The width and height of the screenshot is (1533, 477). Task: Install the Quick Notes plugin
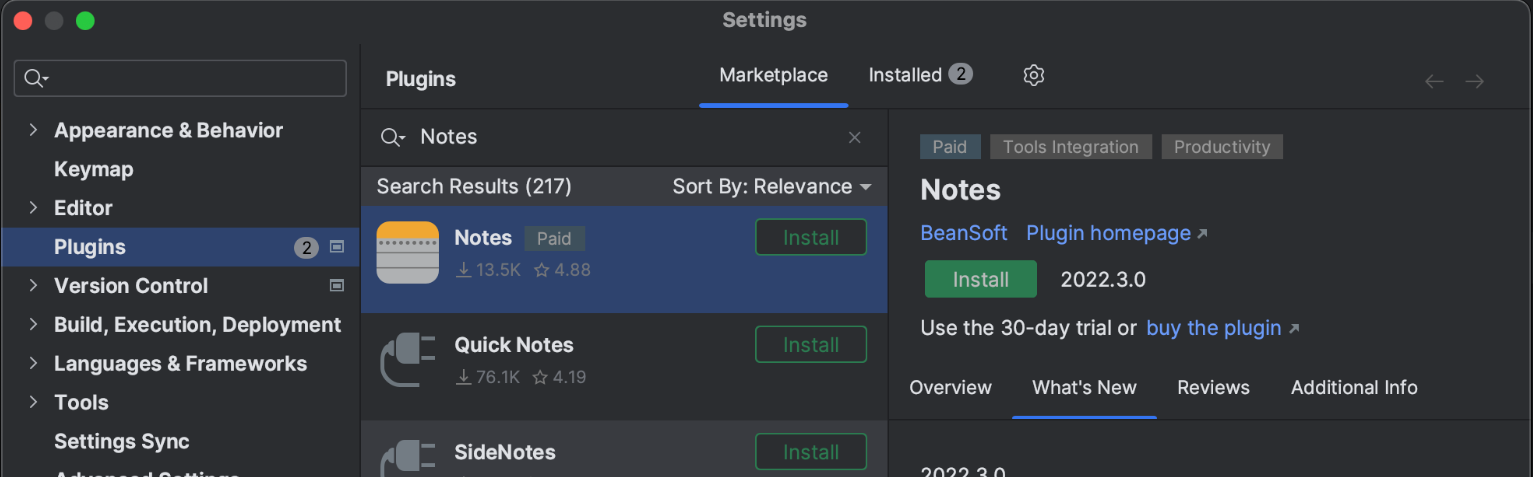[x=810, y=345]
